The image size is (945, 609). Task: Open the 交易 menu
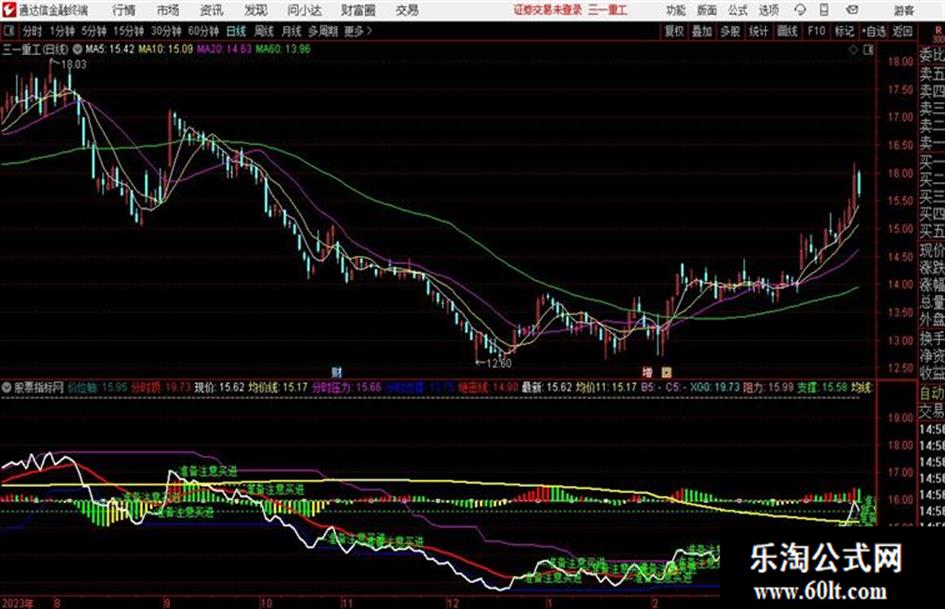(x=407, y=10)
